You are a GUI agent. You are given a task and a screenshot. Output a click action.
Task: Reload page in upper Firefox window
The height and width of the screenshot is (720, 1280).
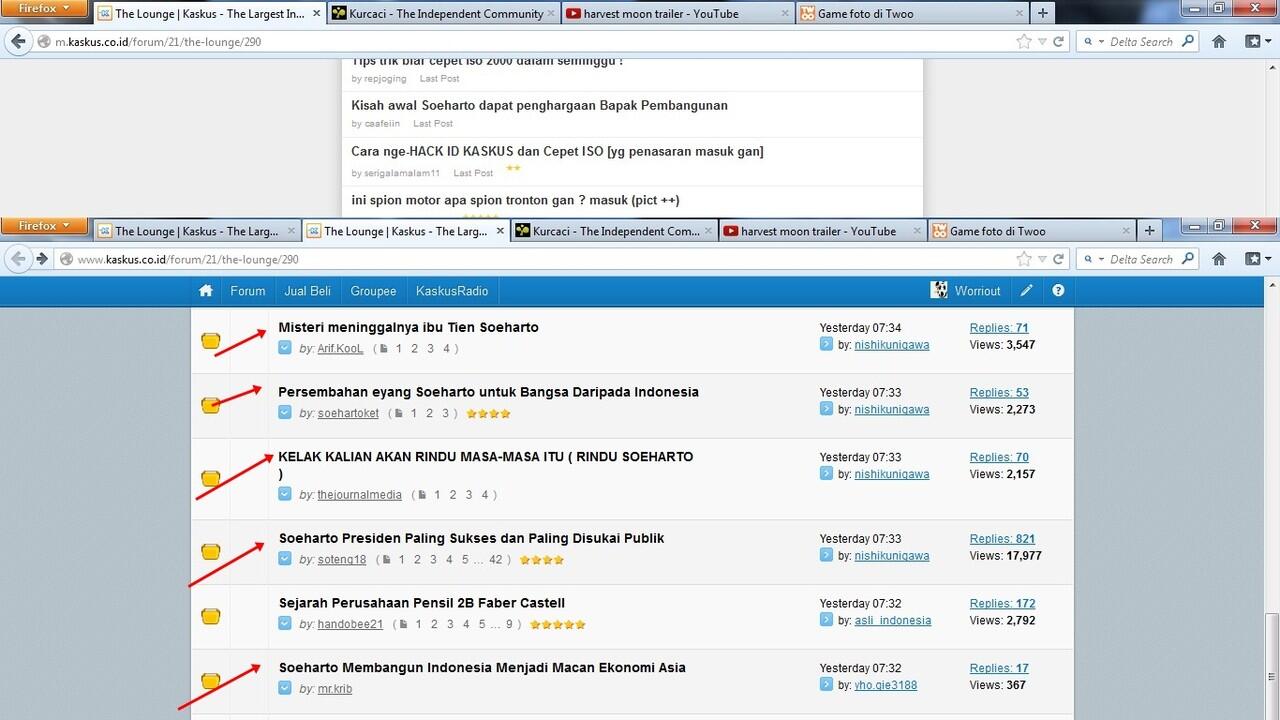pos(1058,42)
